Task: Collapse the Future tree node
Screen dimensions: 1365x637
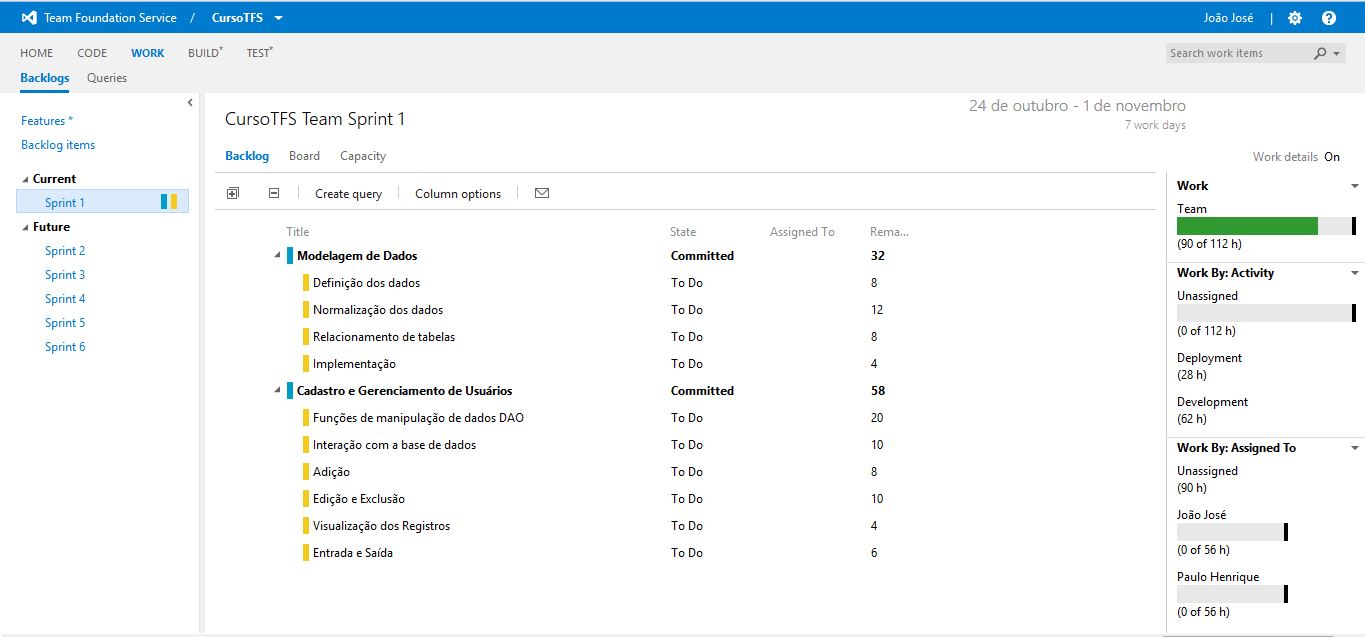Action: [x=26, y=227]
